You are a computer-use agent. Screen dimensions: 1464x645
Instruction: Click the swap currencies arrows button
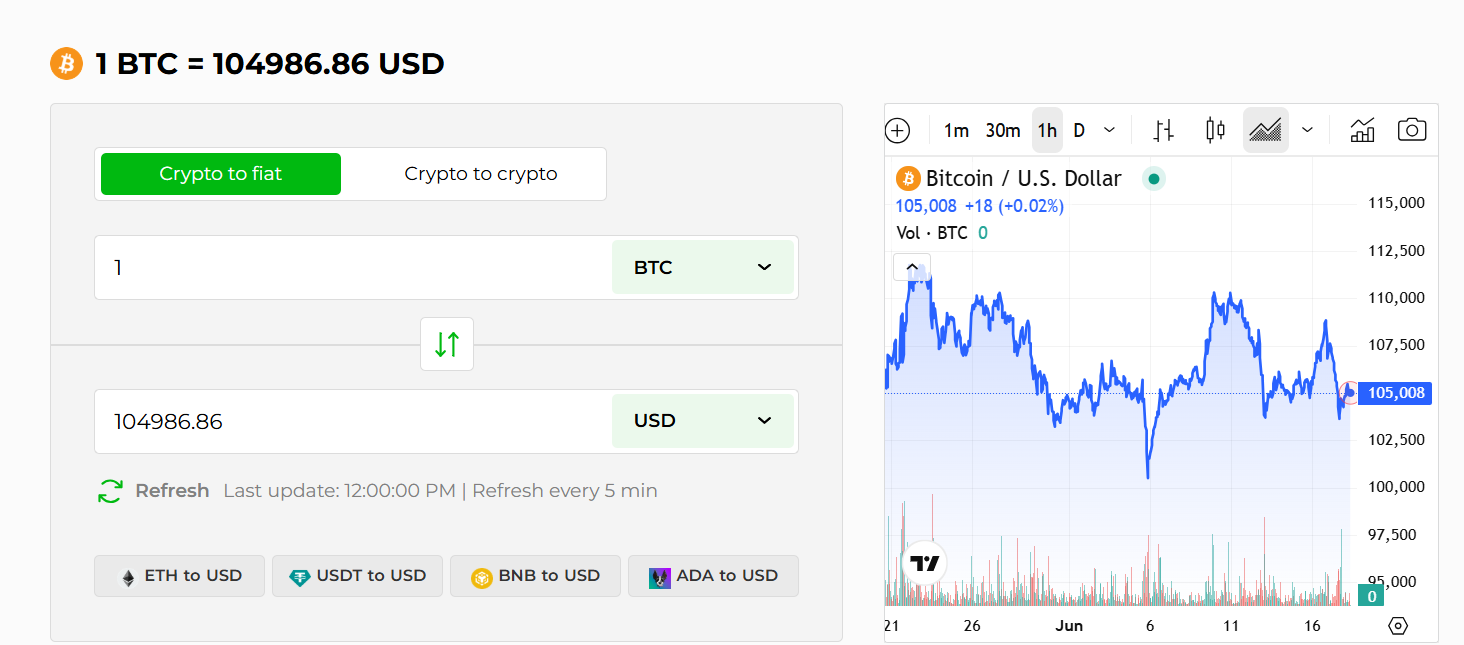coord(446,343)
